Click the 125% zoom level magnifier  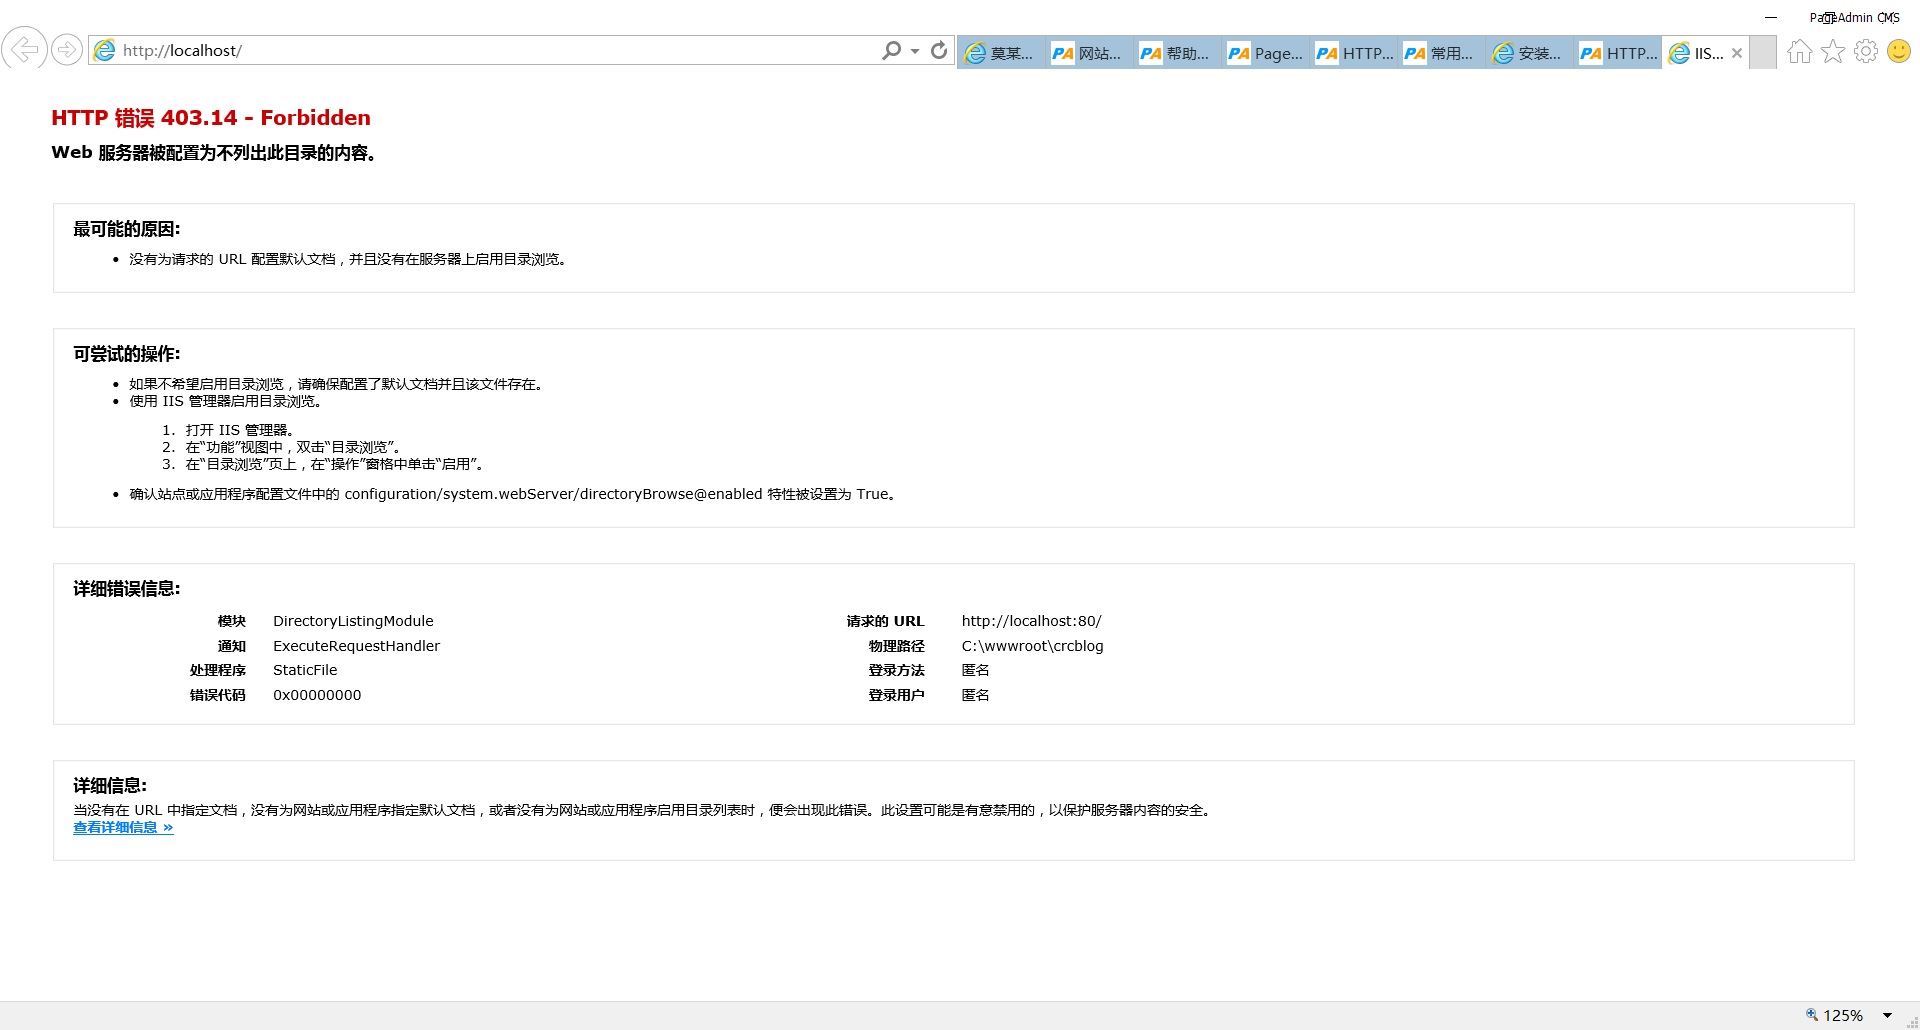tap(1811, 1015)
